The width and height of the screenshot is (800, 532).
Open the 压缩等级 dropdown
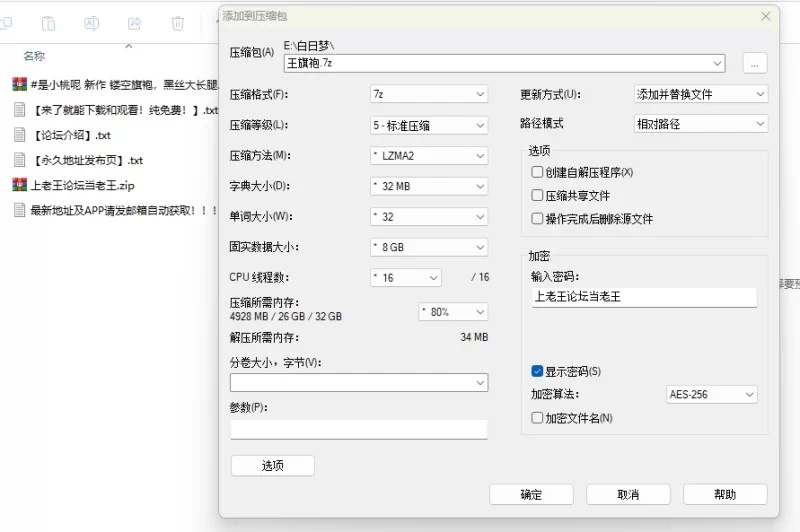429,125
